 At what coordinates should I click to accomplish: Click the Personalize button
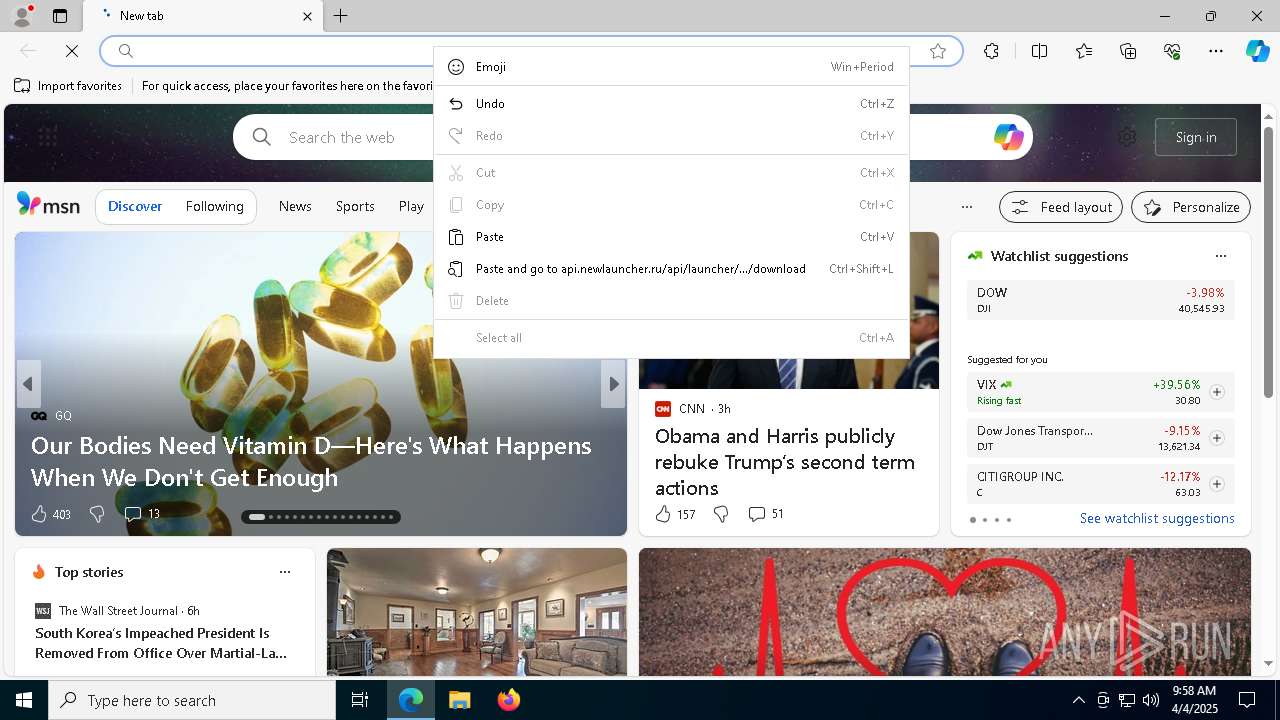pyautogui.click(x=1191, y=207)
